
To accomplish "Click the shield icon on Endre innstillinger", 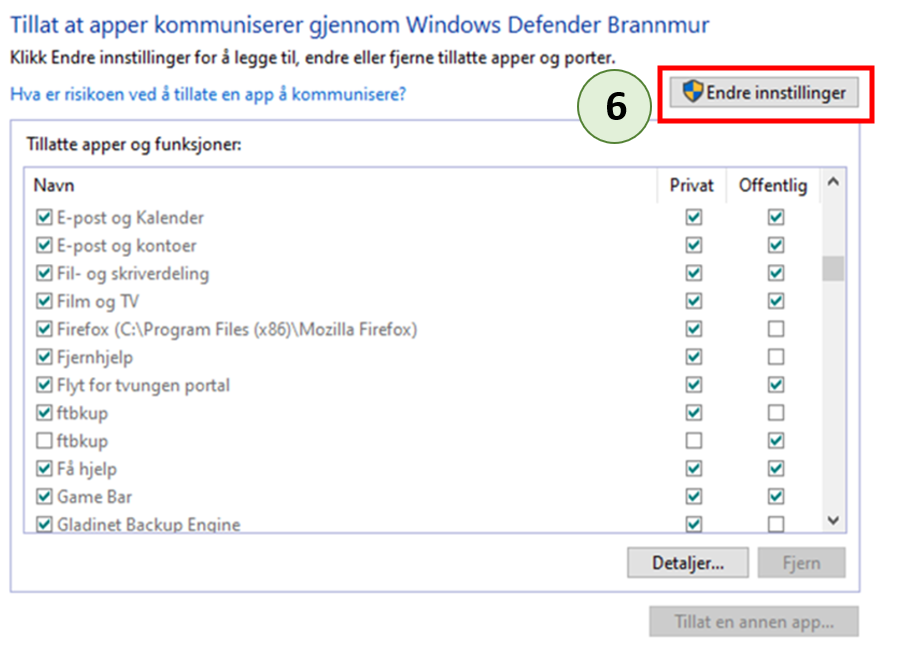I will point(693,93).
